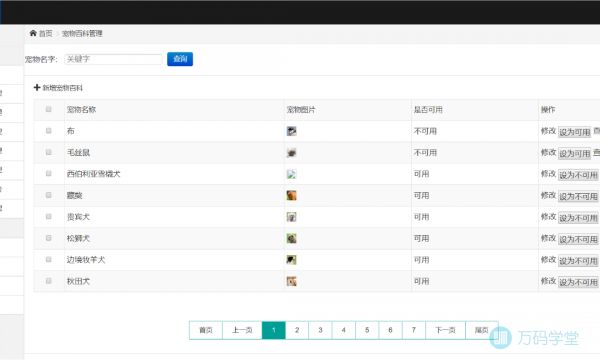Check the checkbox for 秋田犬 row
600x360 pixels.
click(x=49, y=281)
